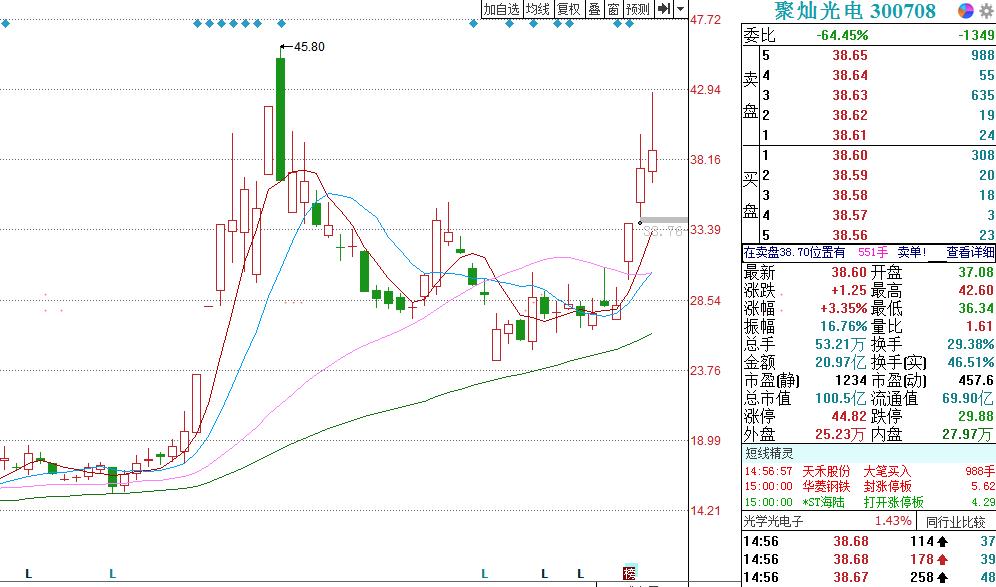Open the dropdown arrow at toolbar end
This screenshot has width=996, height=587.
(x=679, y=7)
